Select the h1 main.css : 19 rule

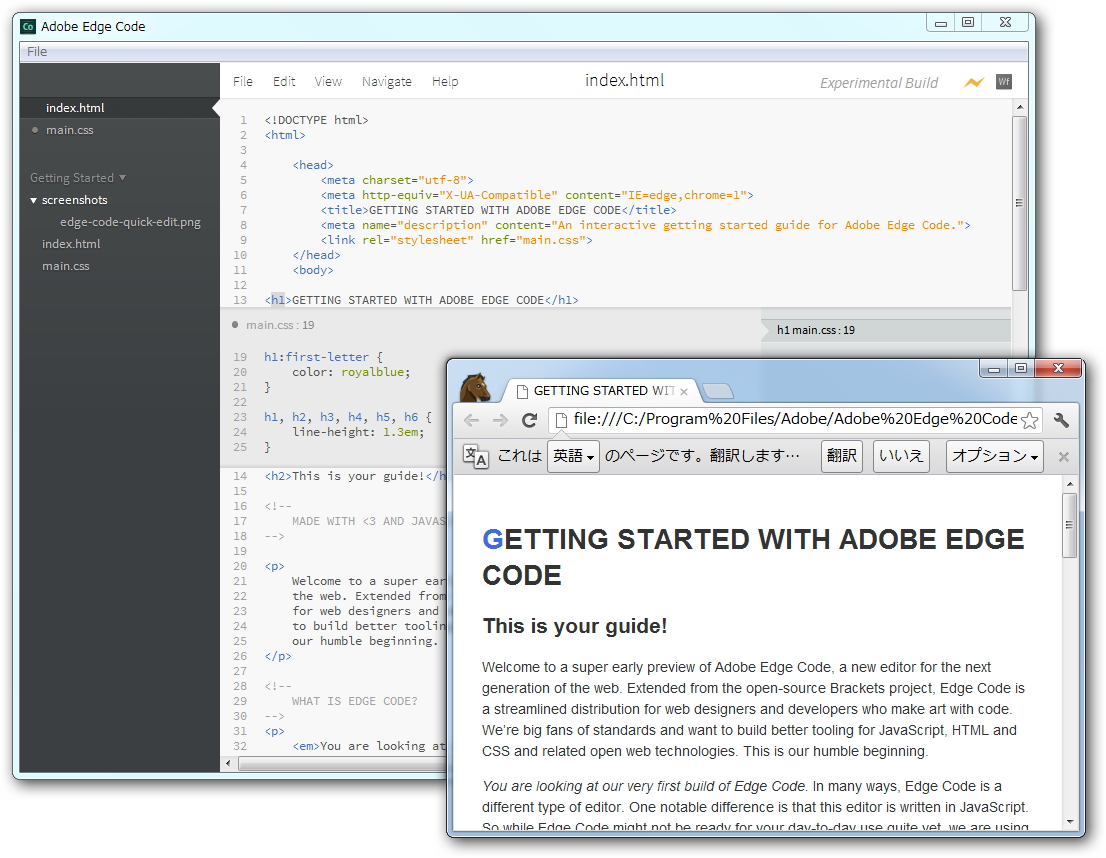886,330
